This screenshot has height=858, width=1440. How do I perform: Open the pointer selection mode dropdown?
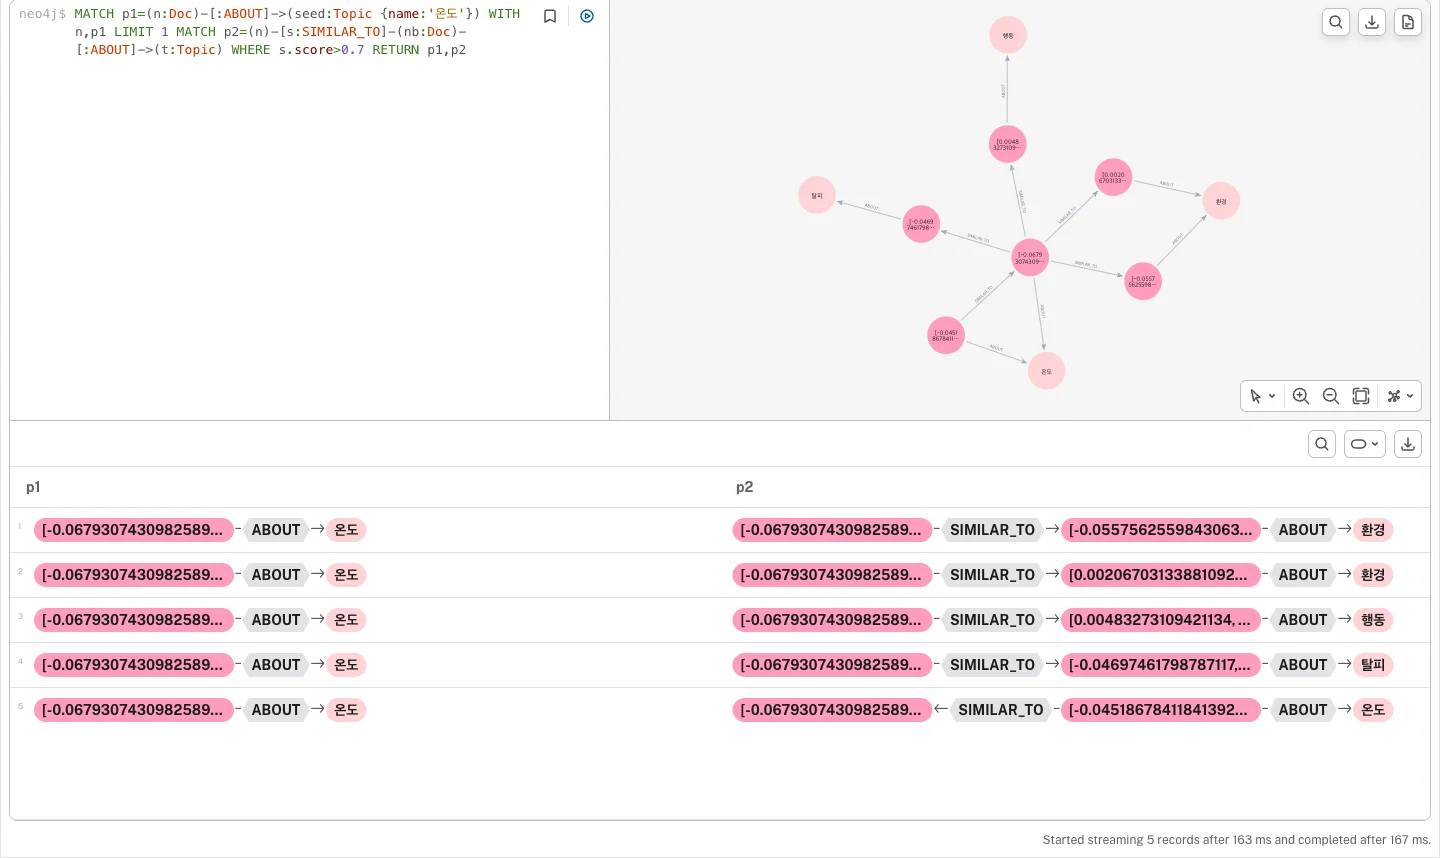tap(1263, 396)
